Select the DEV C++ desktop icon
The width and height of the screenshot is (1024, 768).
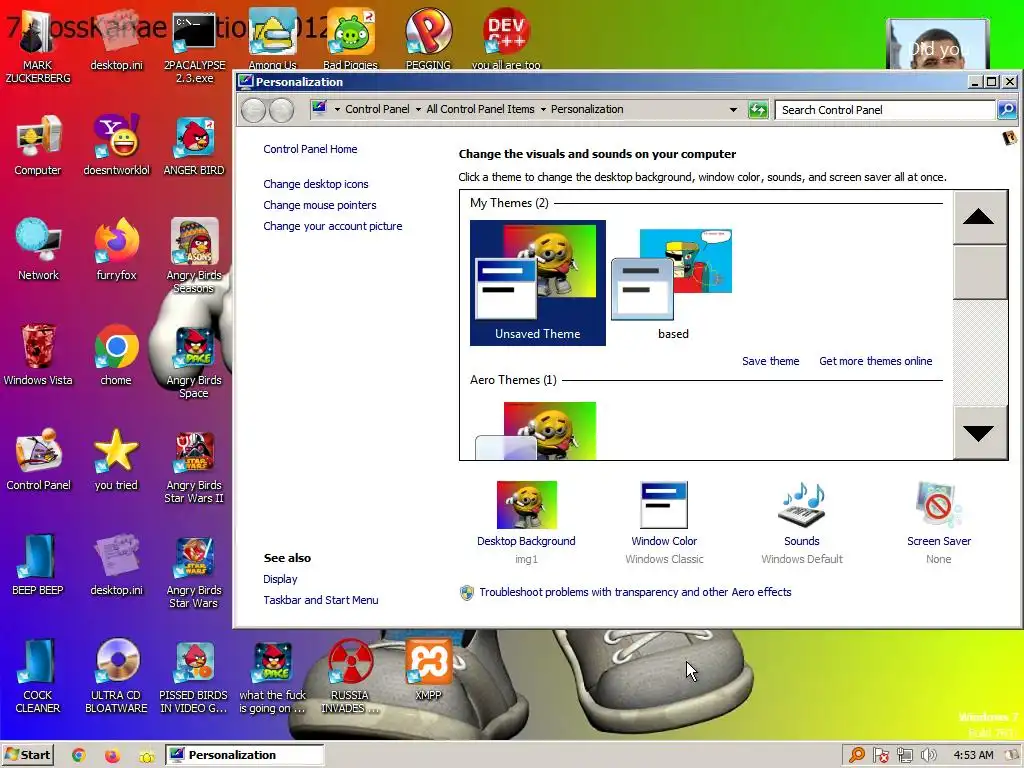(x=506, y=39)
